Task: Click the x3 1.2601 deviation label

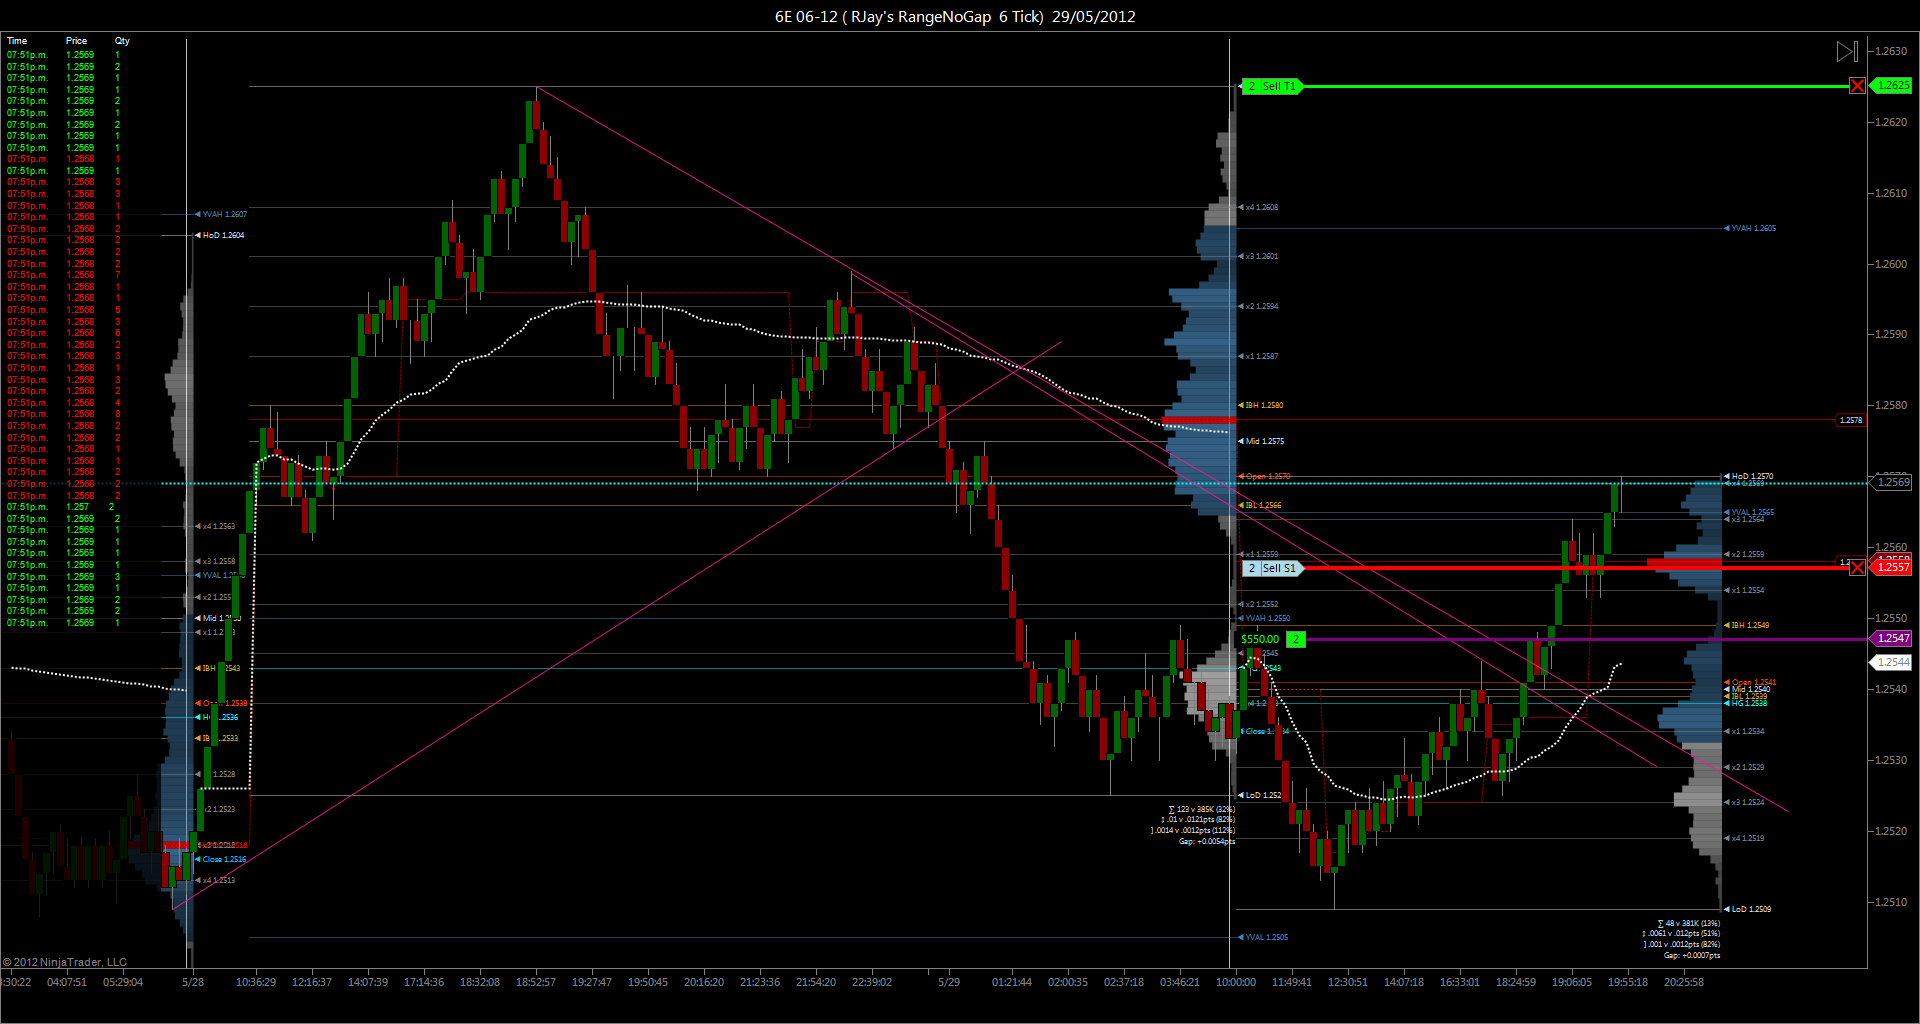Action: pyautogui.click(x=1259, y=257)
